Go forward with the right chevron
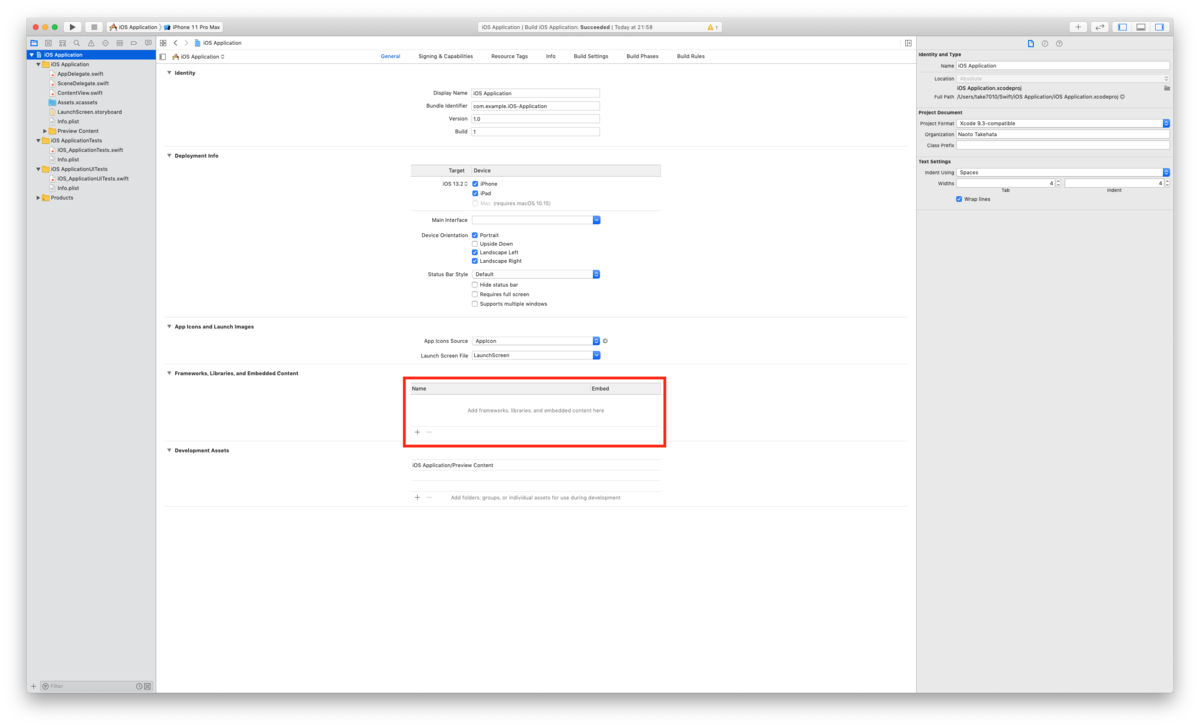1200x728 pixels. pos(186,43)
